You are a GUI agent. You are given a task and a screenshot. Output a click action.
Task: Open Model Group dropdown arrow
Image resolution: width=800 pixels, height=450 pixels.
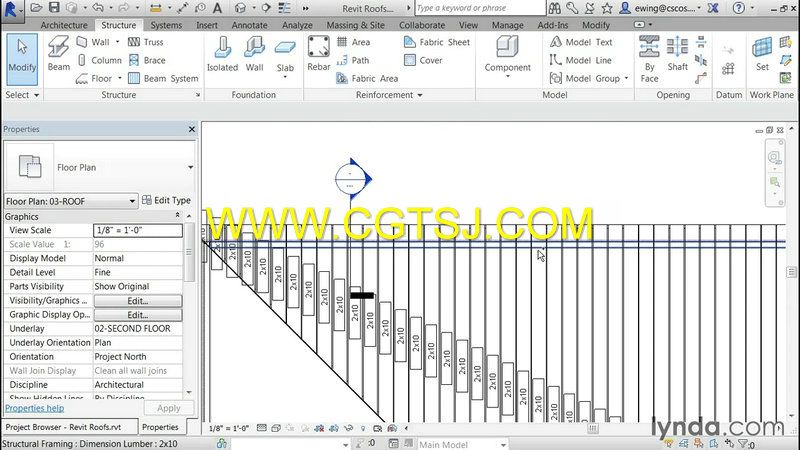coord(626,79)
